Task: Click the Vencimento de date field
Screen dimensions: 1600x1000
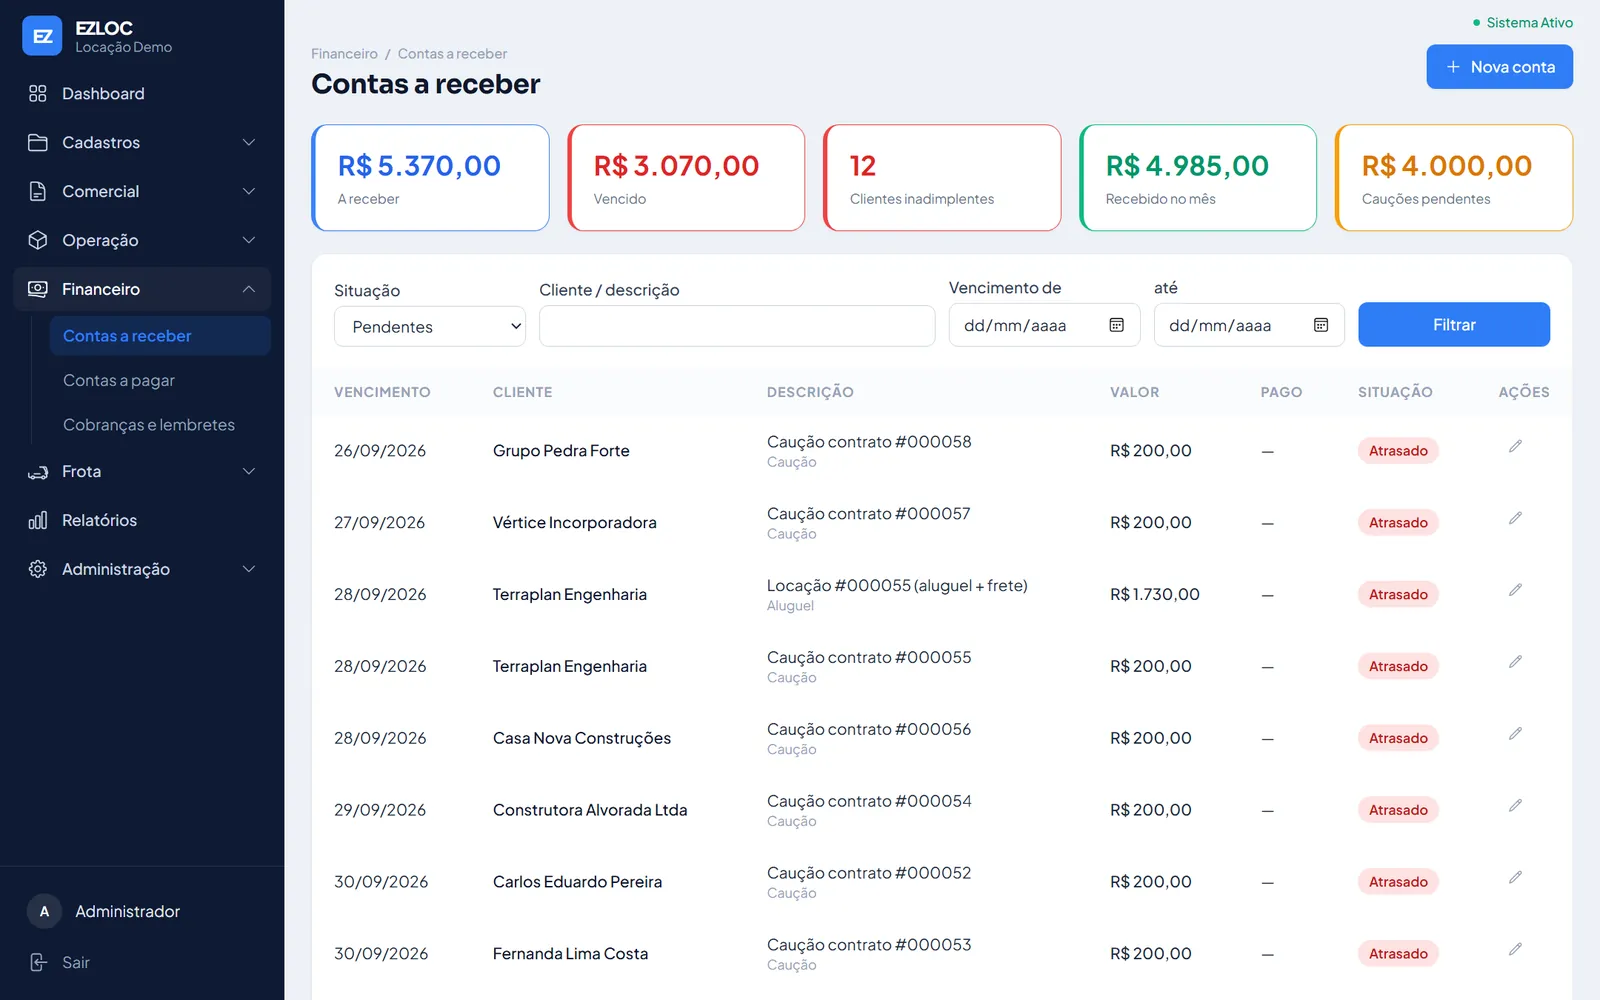Action: 1044,325
